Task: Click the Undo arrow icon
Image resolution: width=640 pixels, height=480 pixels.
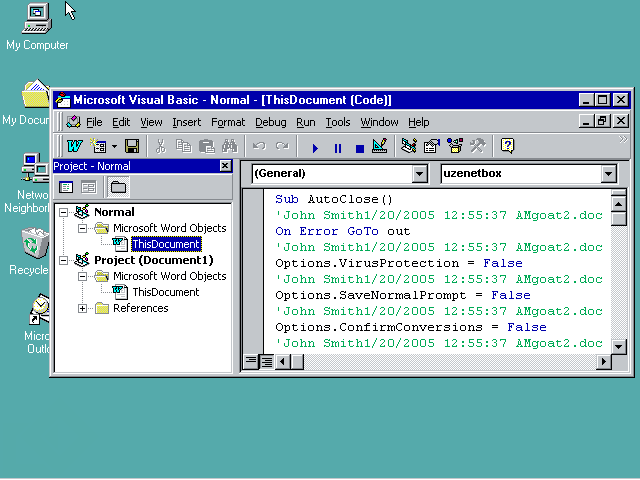Action: tap(259, 146)
